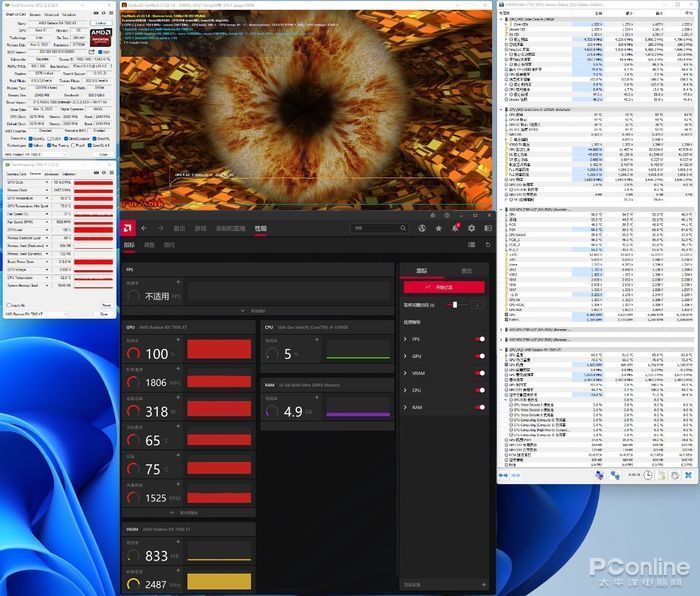Click the HWiNFO log file document icon

click(661, 475)
